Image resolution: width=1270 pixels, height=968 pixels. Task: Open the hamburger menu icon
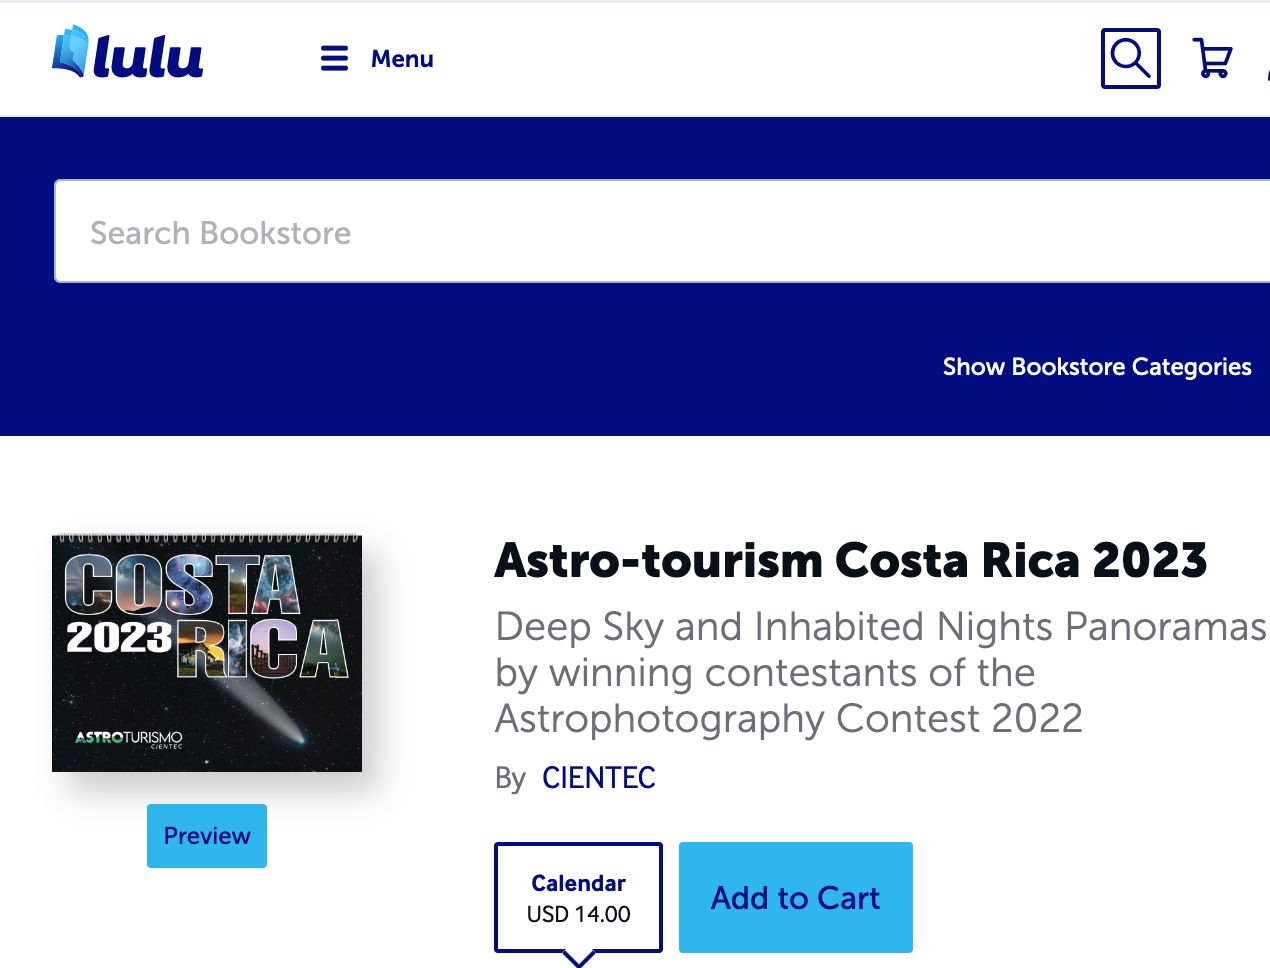click(334, 59)
